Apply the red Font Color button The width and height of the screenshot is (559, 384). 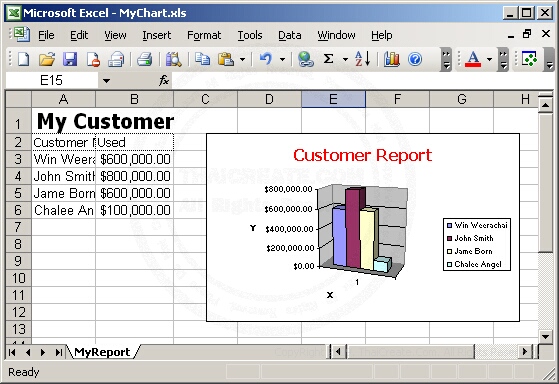473,59
